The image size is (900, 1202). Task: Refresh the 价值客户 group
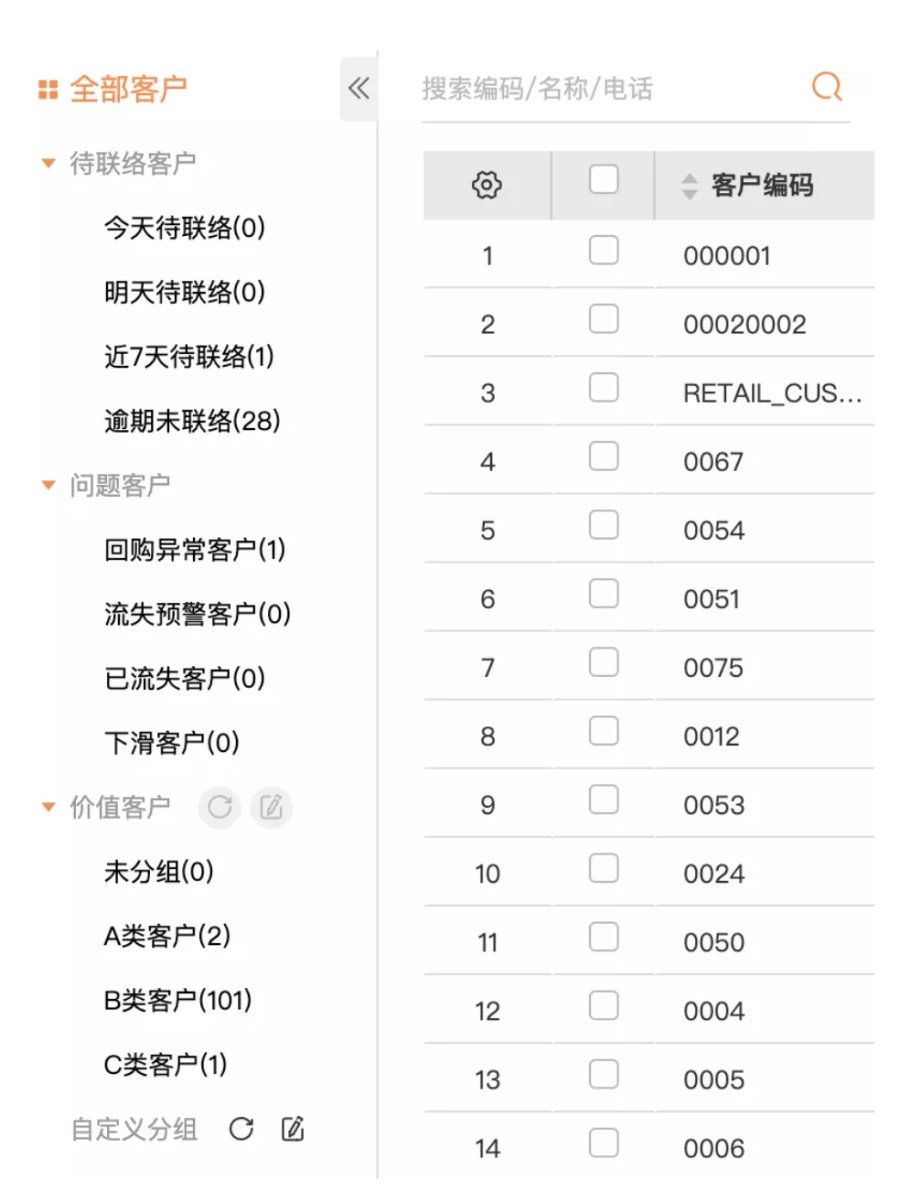[220, 808]
